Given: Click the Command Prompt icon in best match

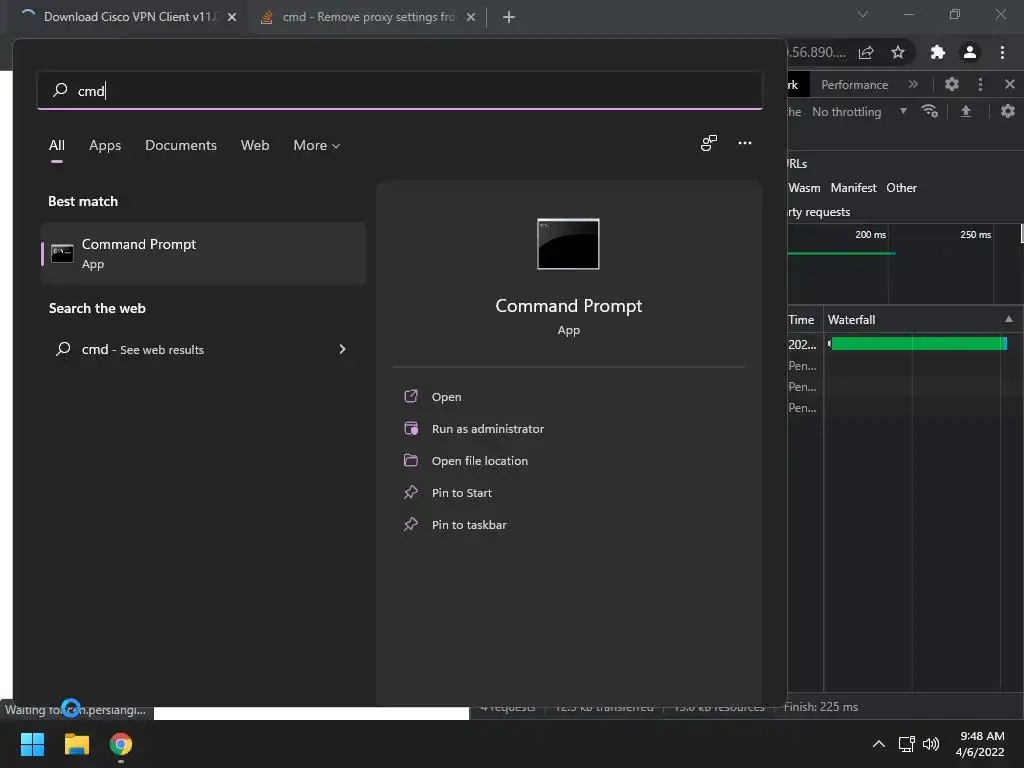Looking at the screenshot, I should pyautogui.click(x=62, y=253).
